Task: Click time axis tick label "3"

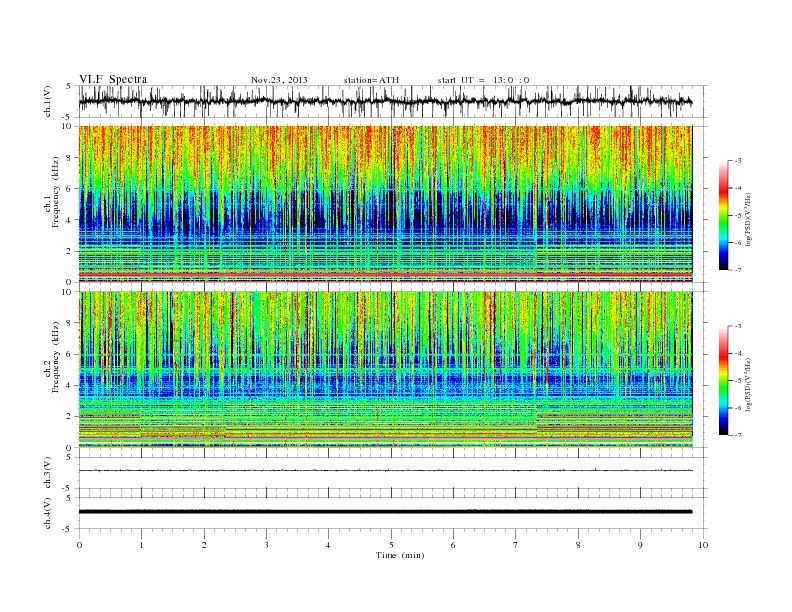Action: click(266, 545)
